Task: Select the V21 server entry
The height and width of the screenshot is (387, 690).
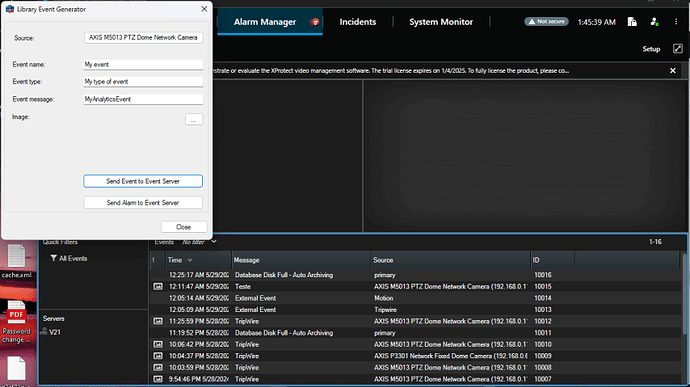Action: pos(55,332)
